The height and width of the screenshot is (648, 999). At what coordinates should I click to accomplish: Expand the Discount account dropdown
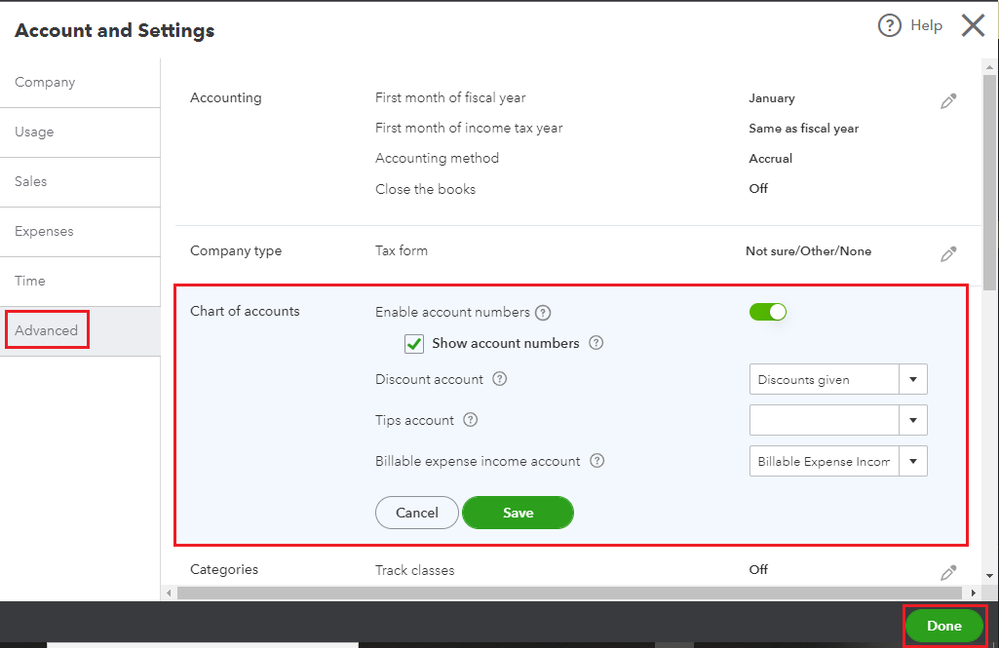click(x=913, y=380)
